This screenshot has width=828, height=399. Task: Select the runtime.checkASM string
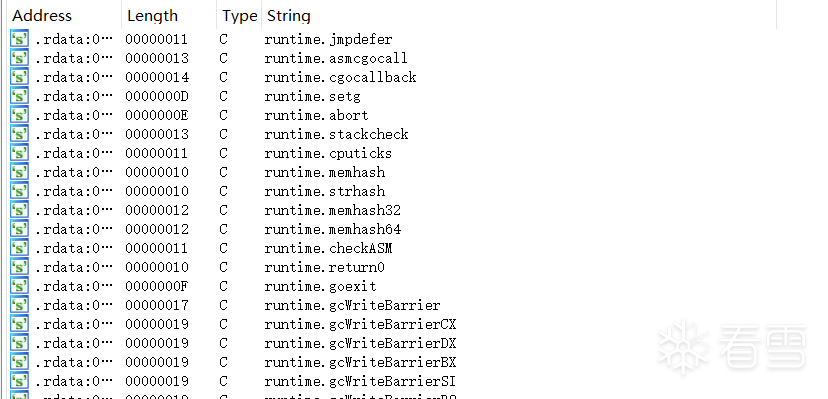tap(328, 248)
